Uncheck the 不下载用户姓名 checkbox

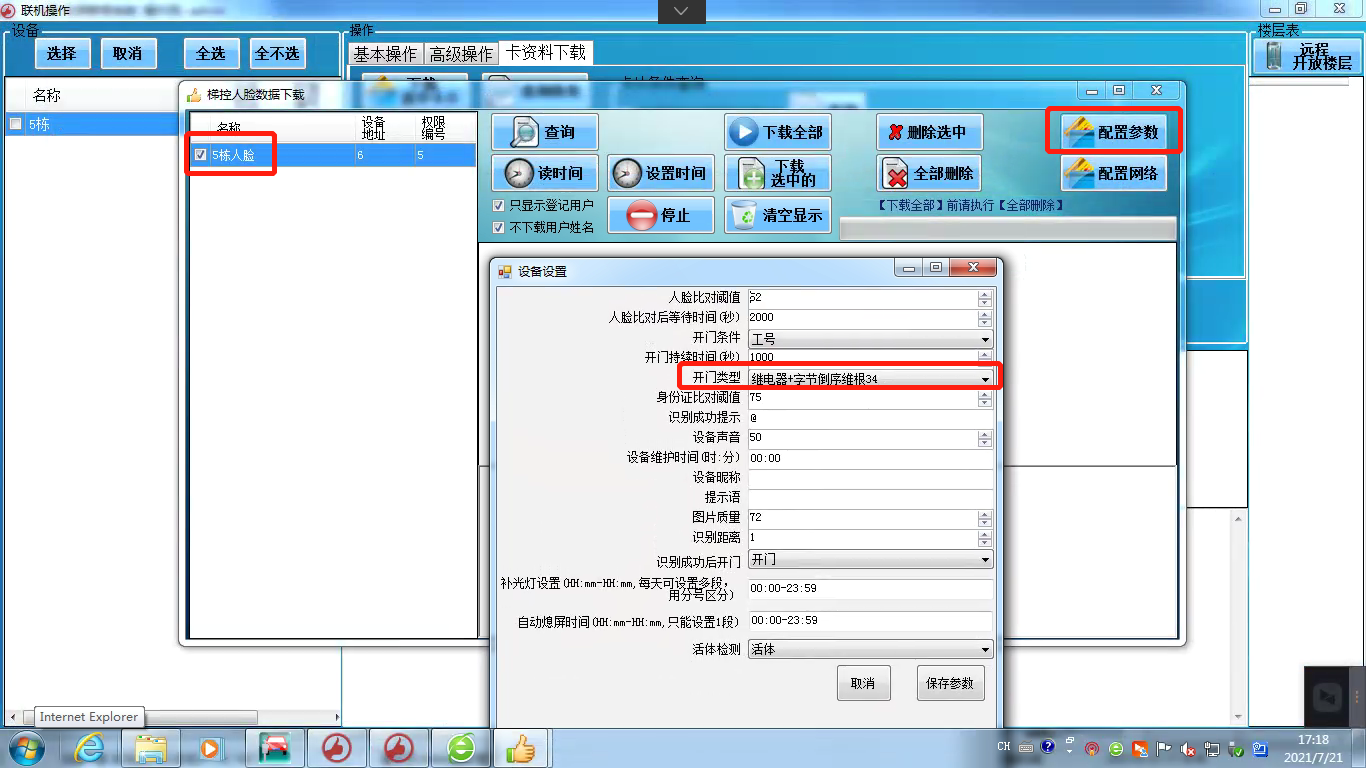click(499, 227)
